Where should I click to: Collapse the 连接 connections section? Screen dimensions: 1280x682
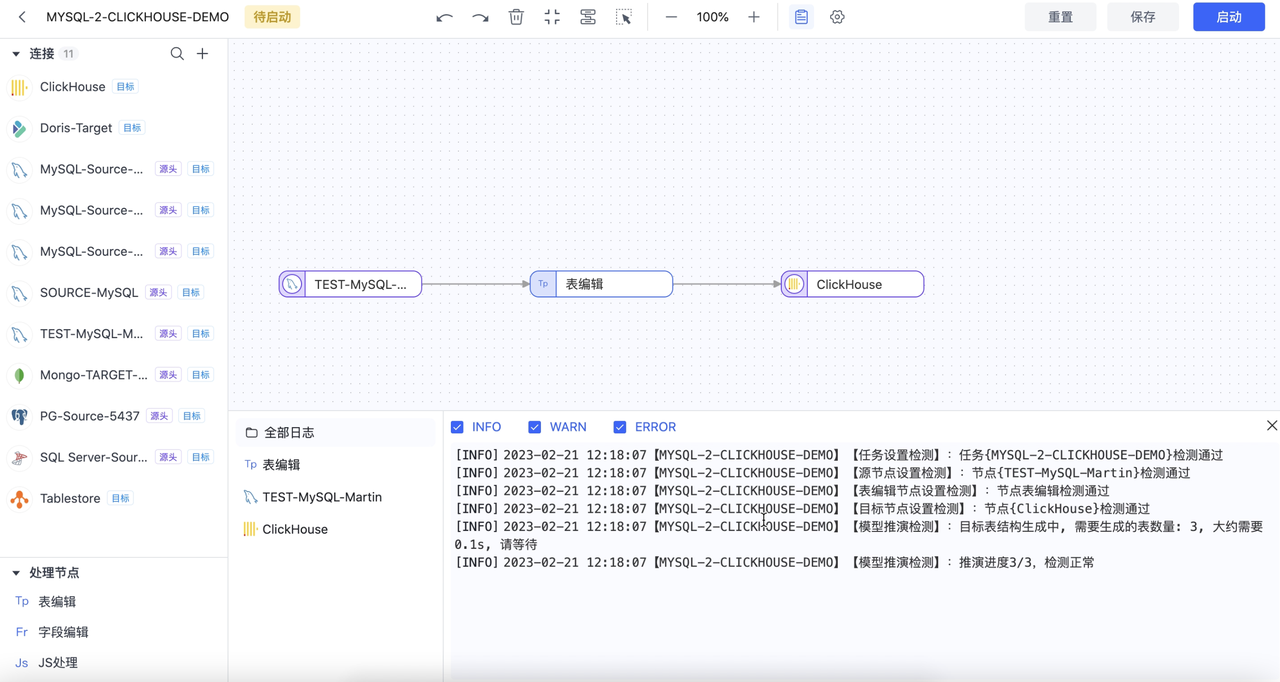(16, 54)
